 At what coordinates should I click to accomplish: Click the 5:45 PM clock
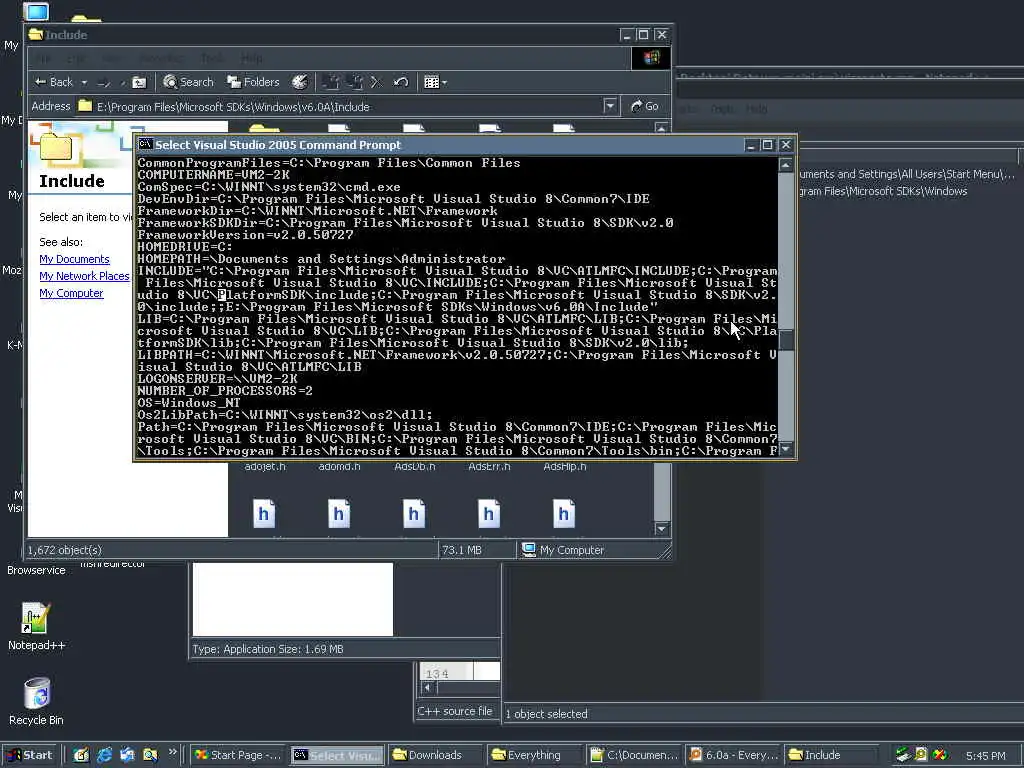(x=985, y=756)
